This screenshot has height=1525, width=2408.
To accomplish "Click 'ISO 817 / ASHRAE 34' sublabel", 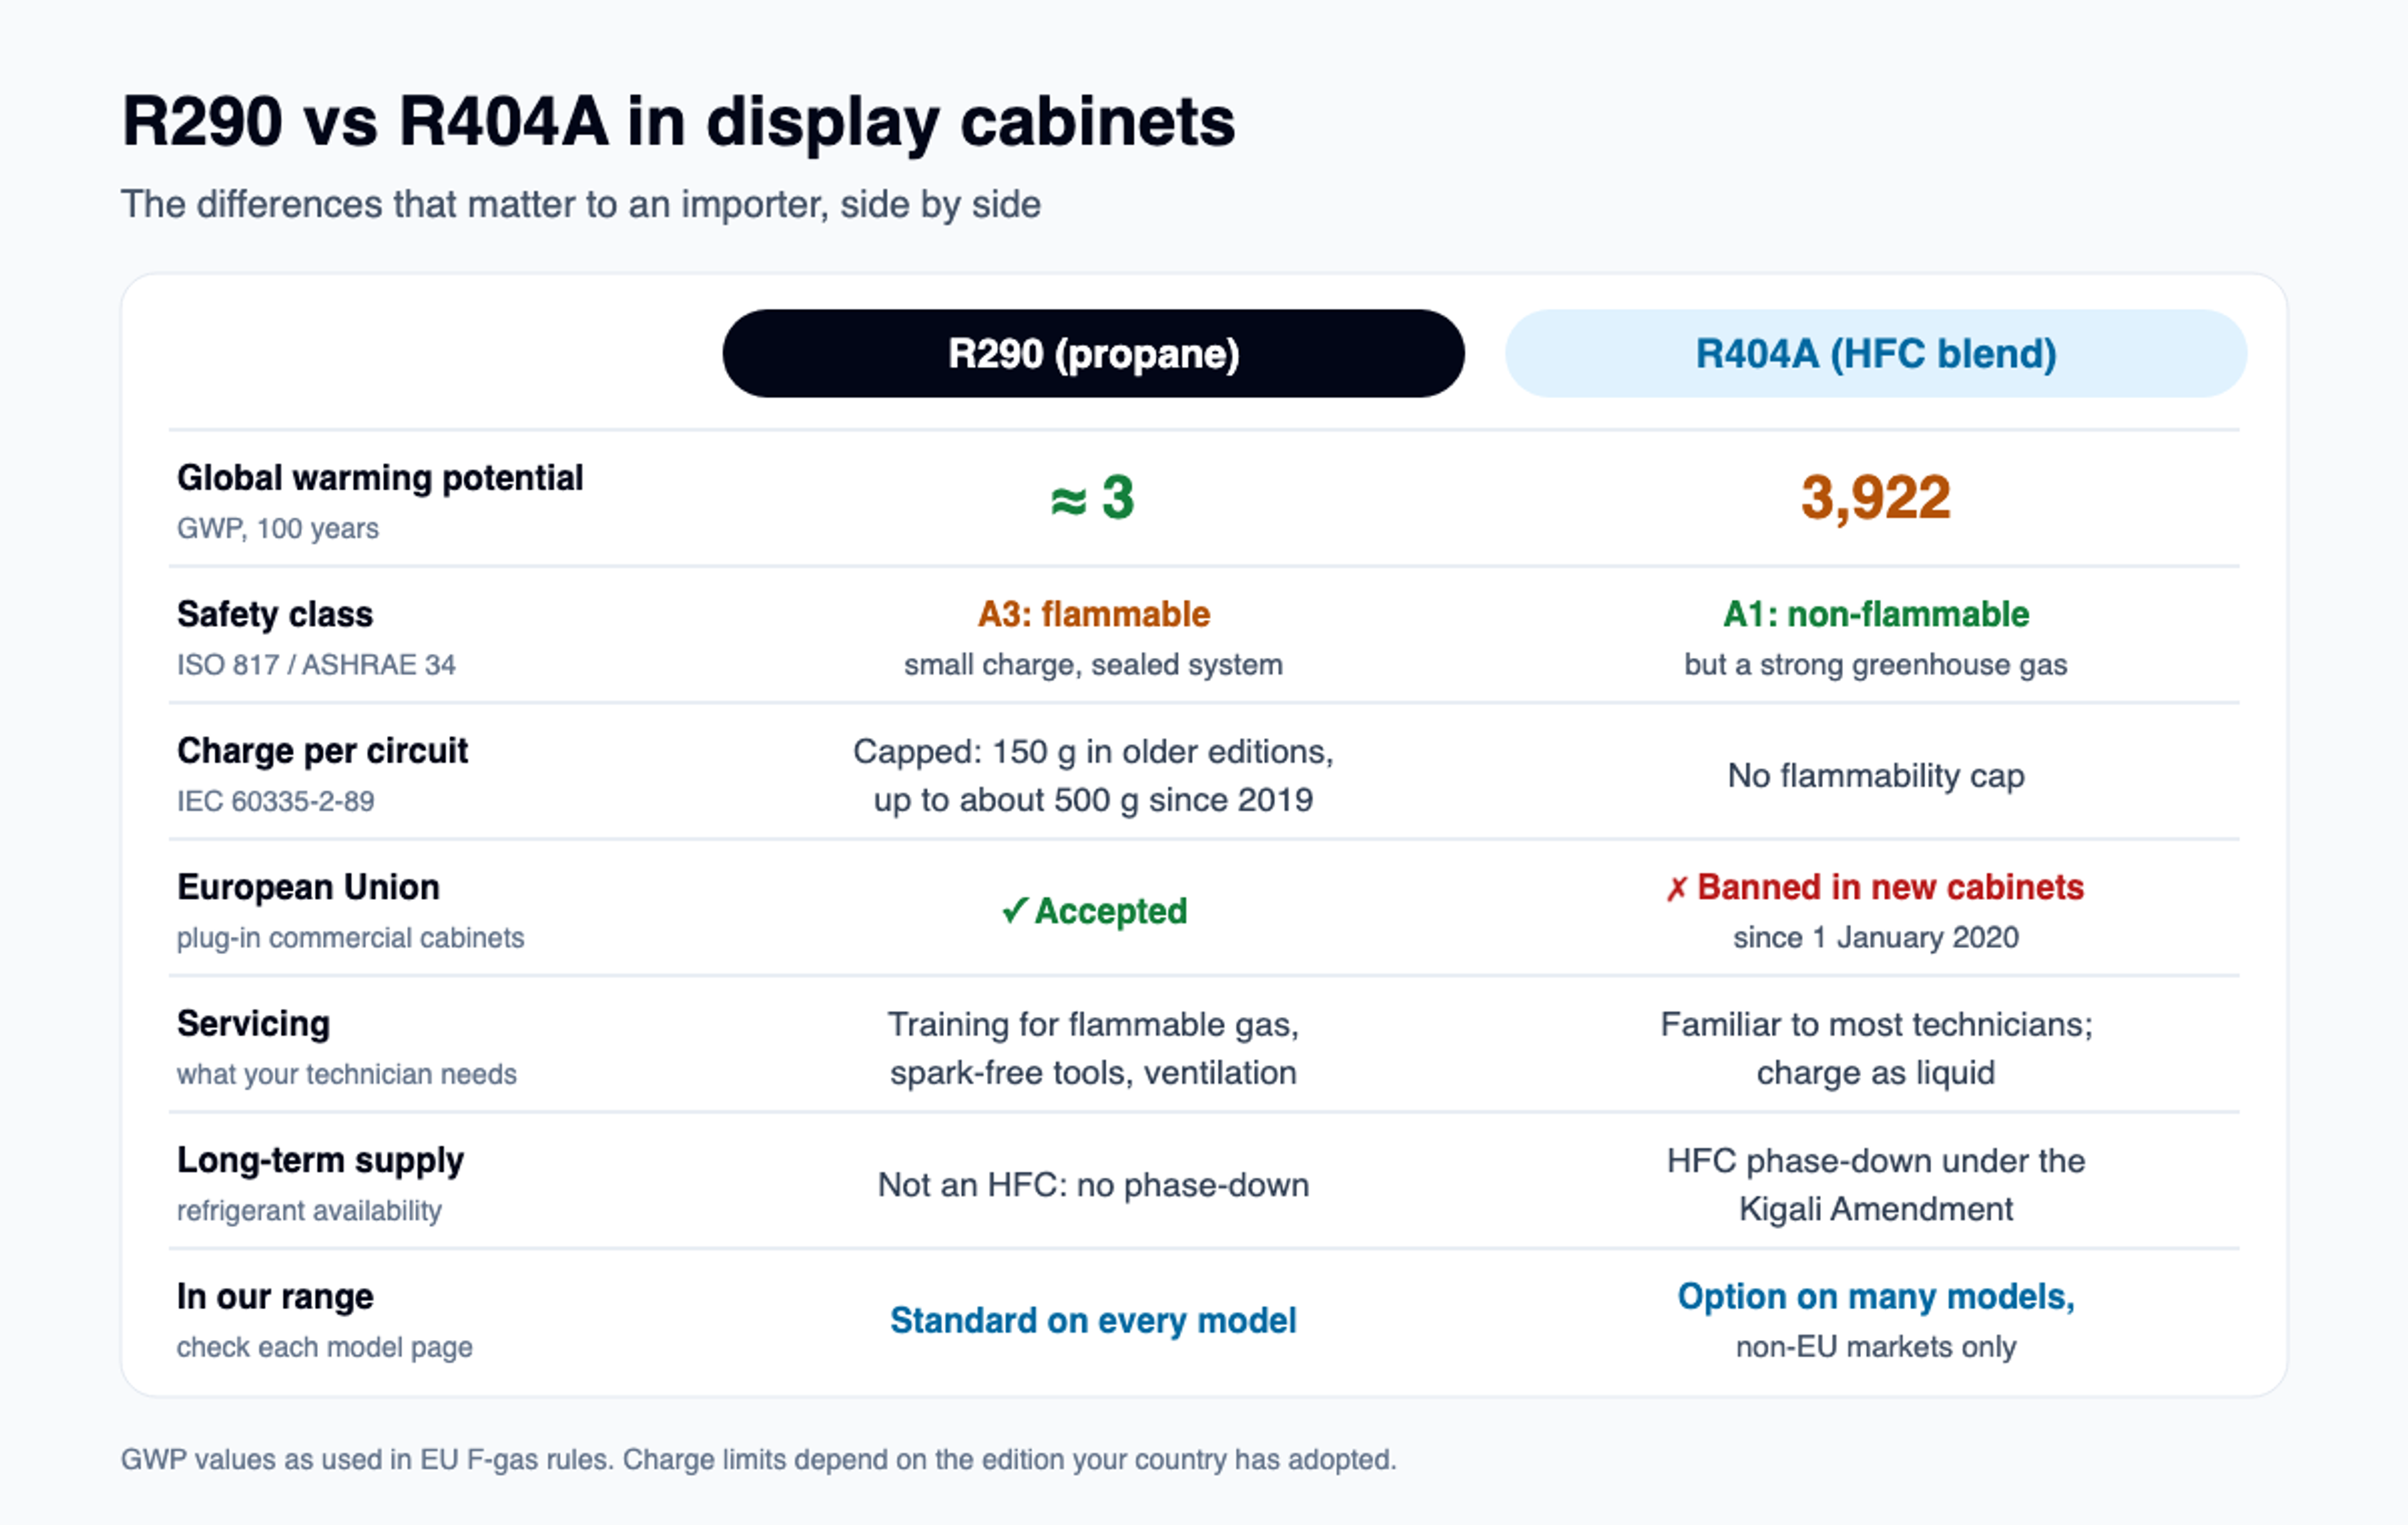I will [x=316, y=664].
